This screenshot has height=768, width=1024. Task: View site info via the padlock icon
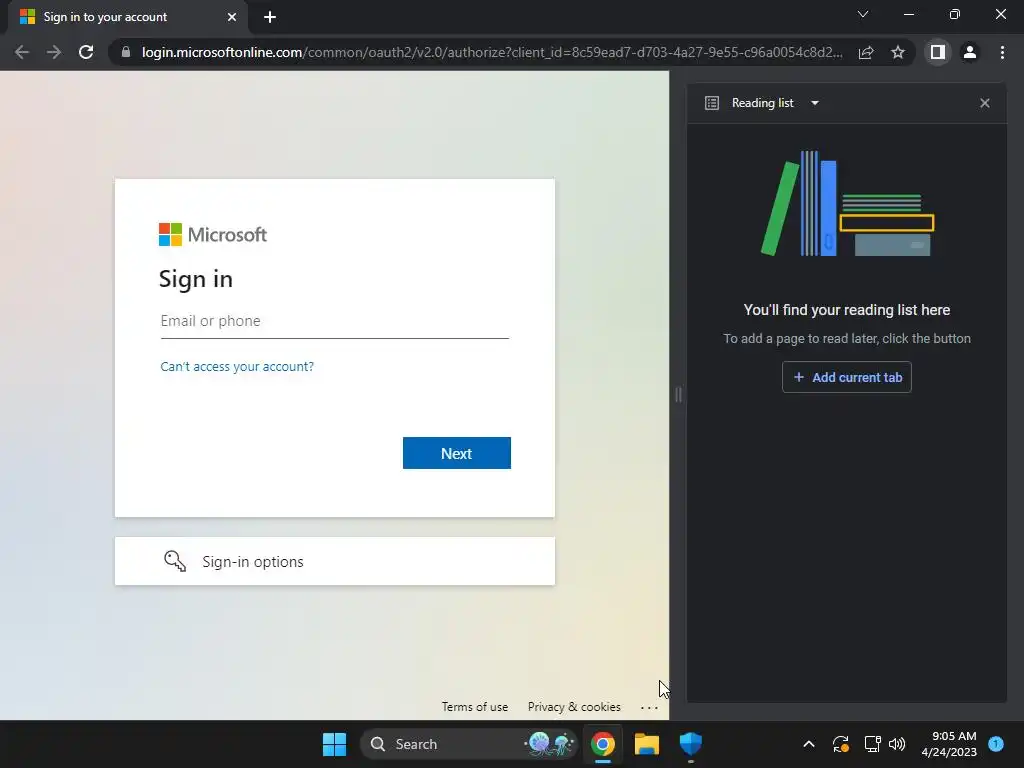[126, 52]
